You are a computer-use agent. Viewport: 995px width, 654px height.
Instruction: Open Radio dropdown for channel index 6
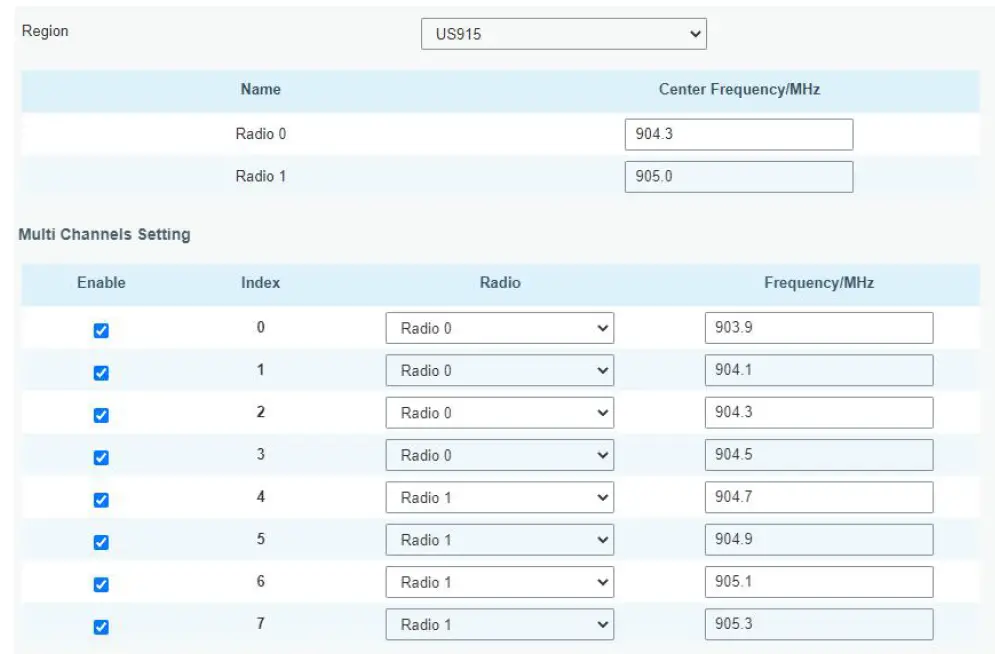click(x=499, y=582)
